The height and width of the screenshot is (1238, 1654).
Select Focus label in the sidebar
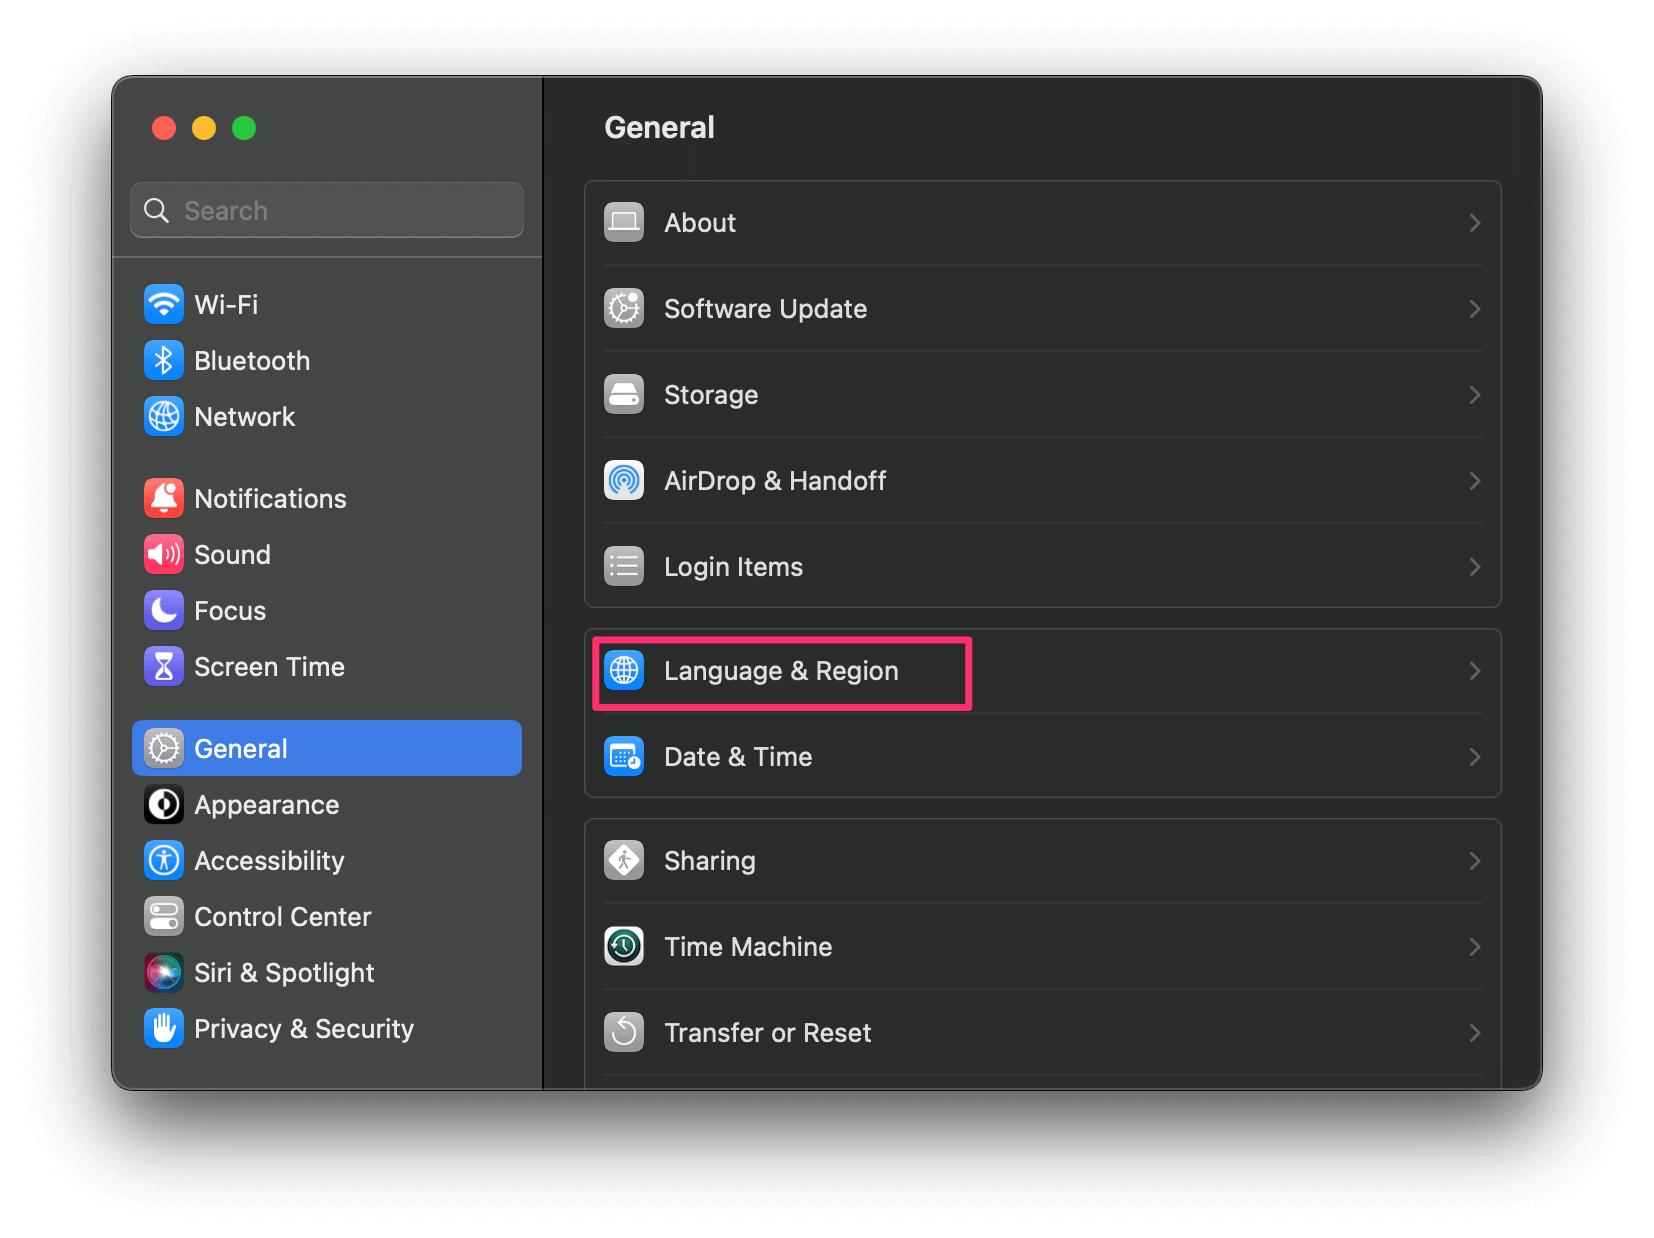tap(230, 610)
